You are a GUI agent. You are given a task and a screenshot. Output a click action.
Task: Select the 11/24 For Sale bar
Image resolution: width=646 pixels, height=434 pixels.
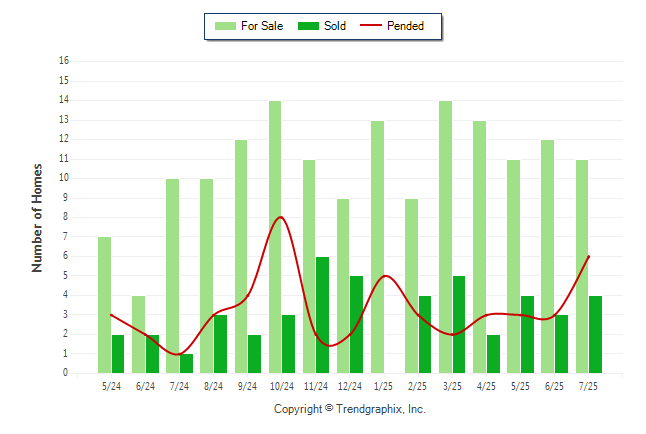[309, 266]
